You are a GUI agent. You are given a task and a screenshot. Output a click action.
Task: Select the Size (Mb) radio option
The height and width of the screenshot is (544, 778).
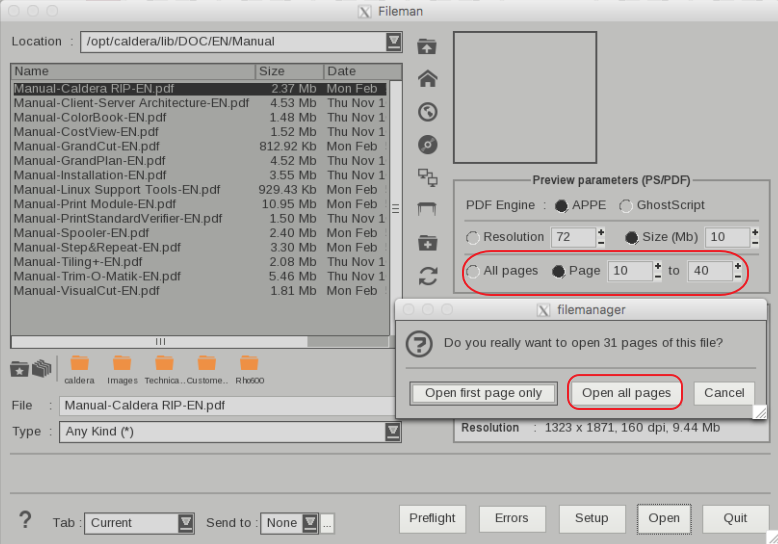pyautogui.click(x=631, y=238)
